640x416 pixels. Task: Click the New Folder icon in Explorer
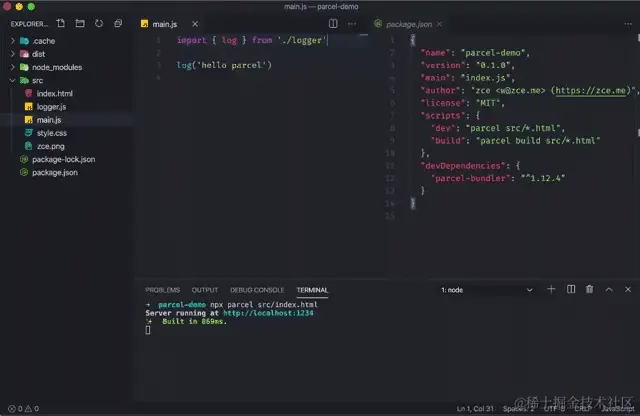tap(80, 23)
